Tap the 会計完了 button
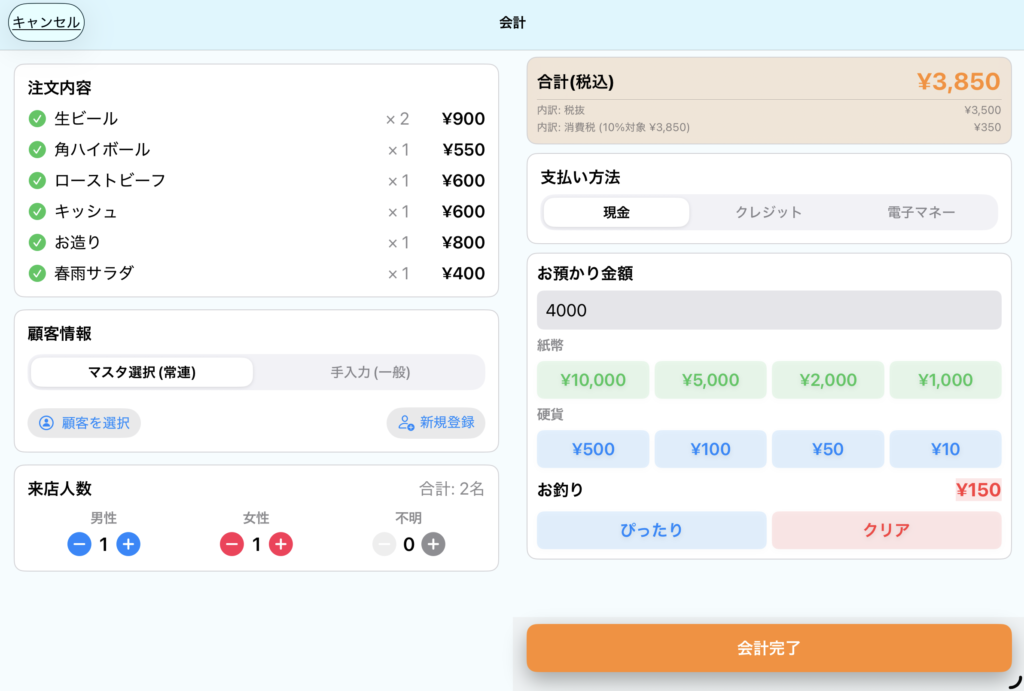1024x691 pixels. [768, 648]
